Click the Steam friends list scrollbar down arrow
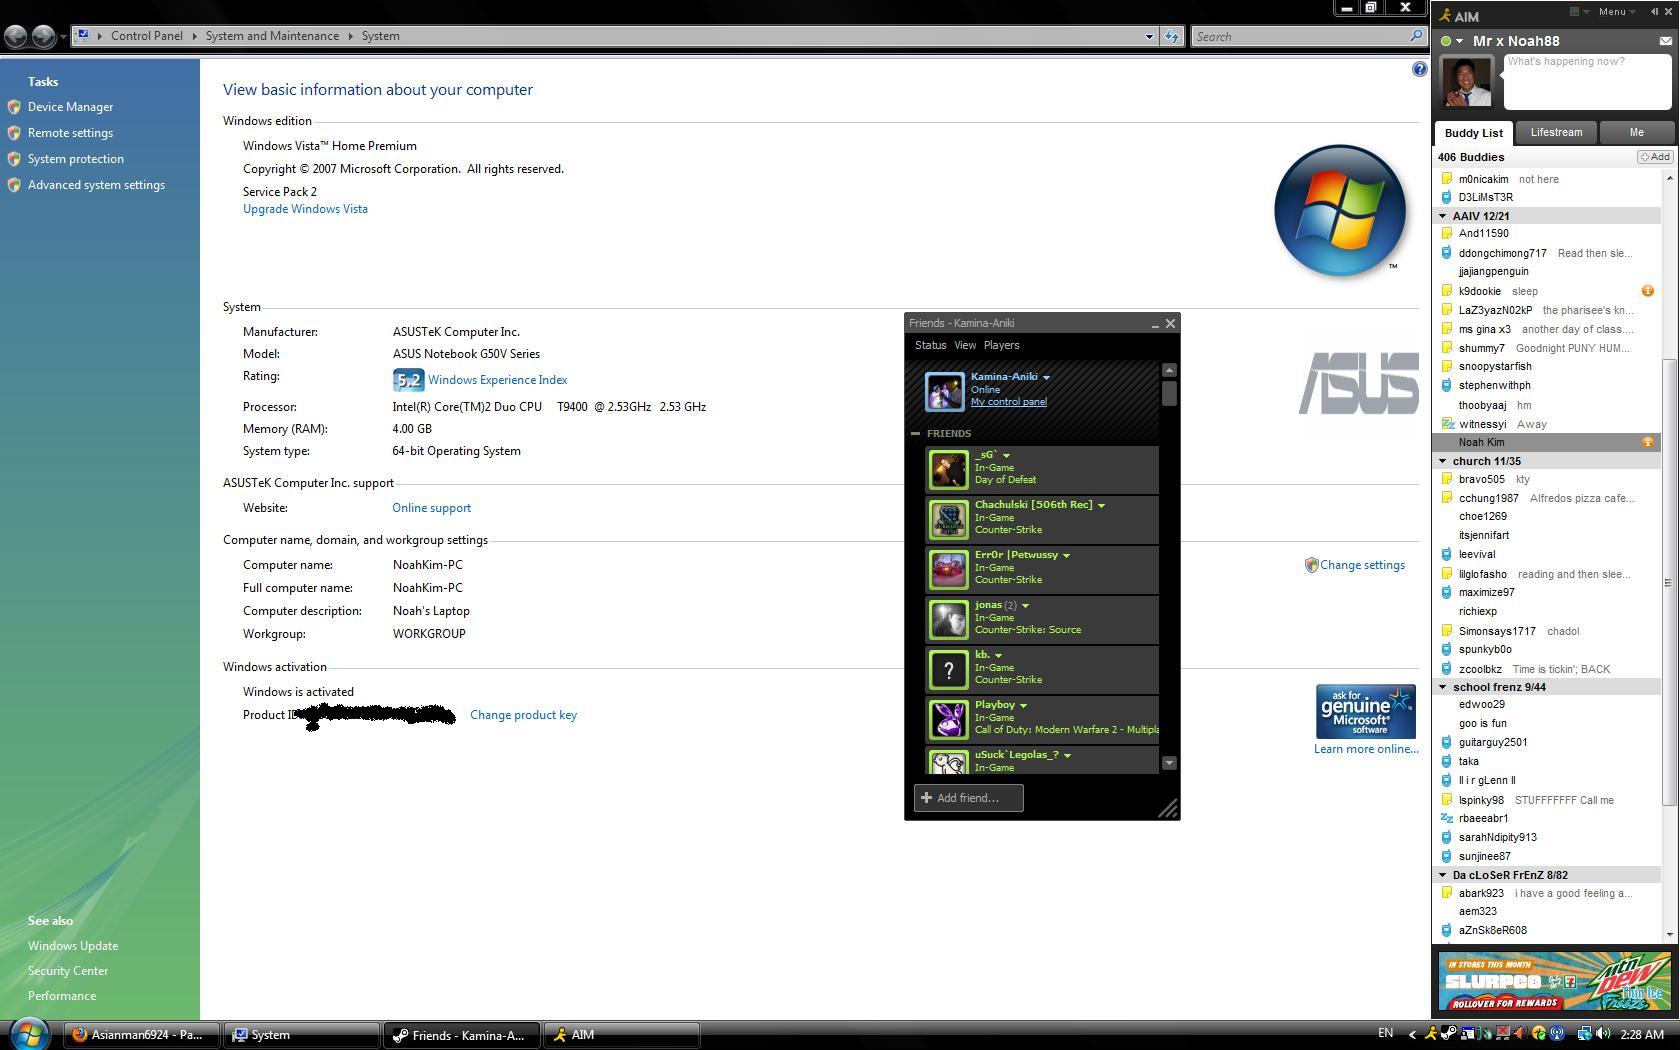Viewport: 1680px width, 1050px height. click(x=1169, y=763)
